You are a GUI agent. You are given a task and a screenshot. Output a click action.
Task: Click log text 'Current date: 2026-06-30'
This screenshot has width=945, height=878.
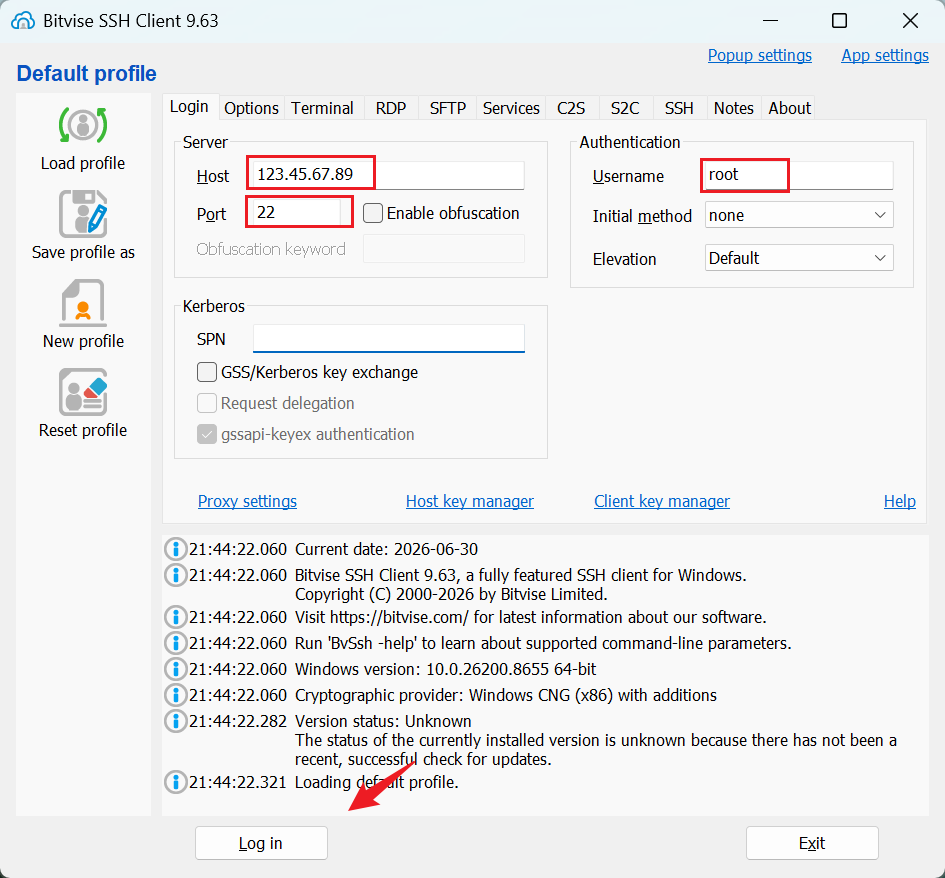click(386, 549)
